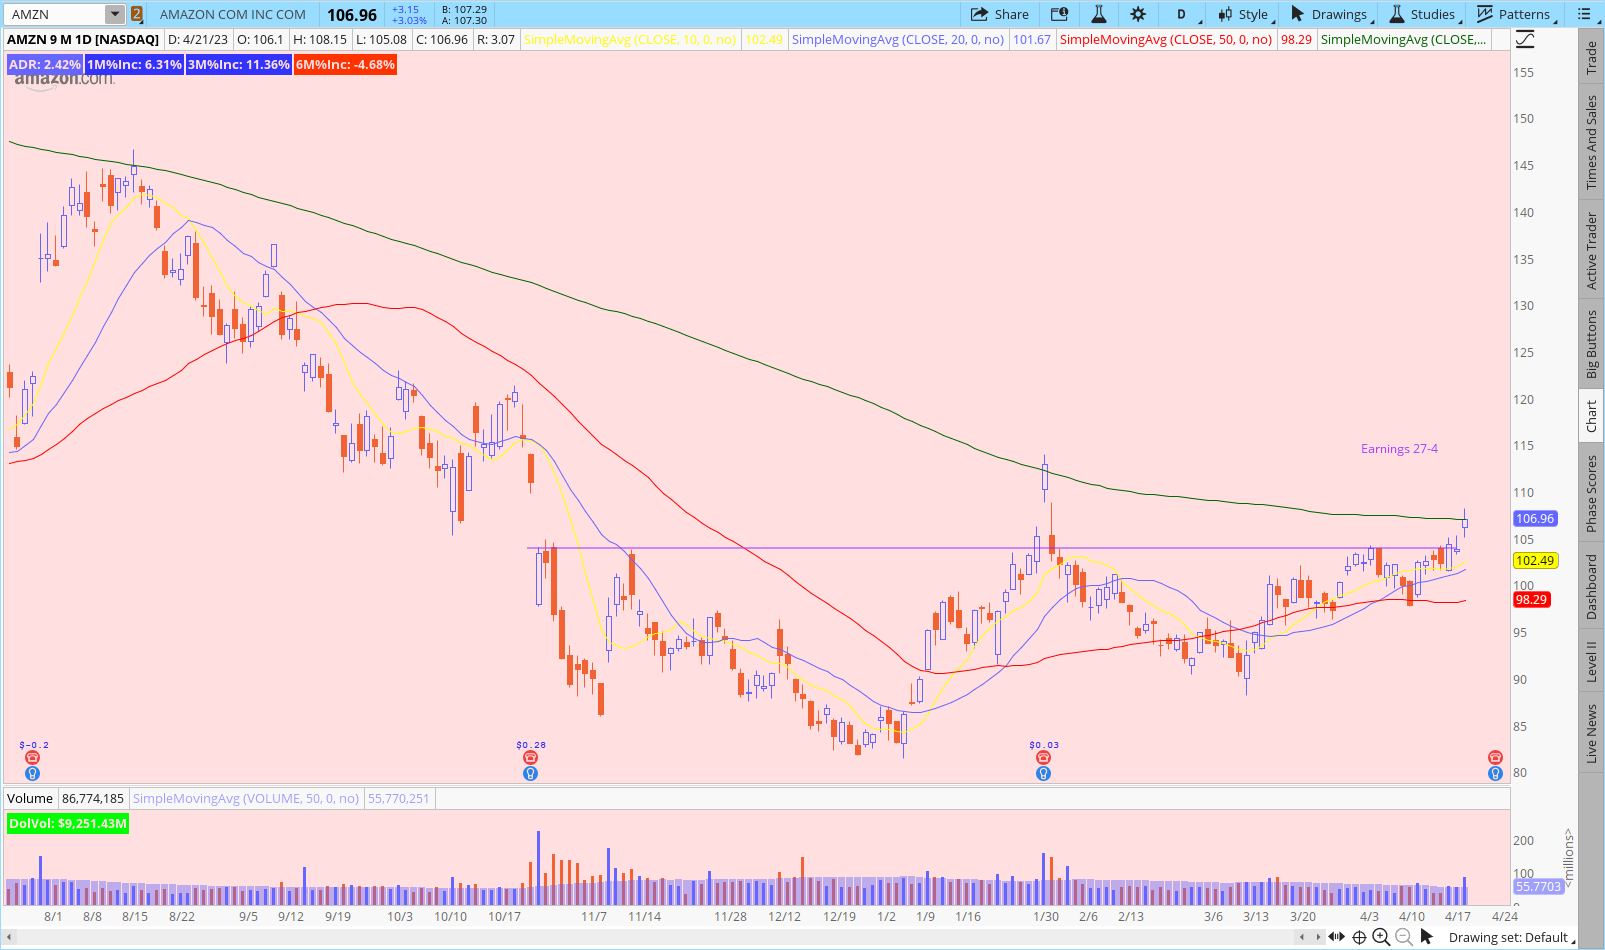The width and height of the screenshot is (1605, 950).
Task: Switch to the Trade side tab
Action: pos(1591,58)
